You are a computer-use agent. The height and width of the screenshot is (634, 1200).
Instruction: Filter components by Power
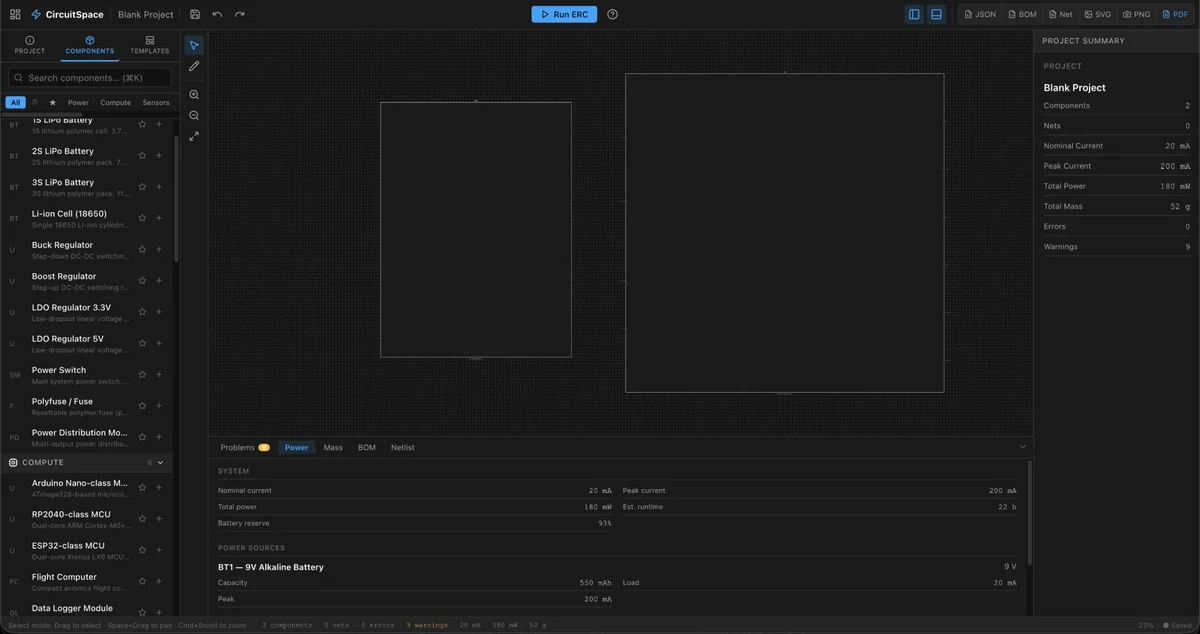[78, 102]
